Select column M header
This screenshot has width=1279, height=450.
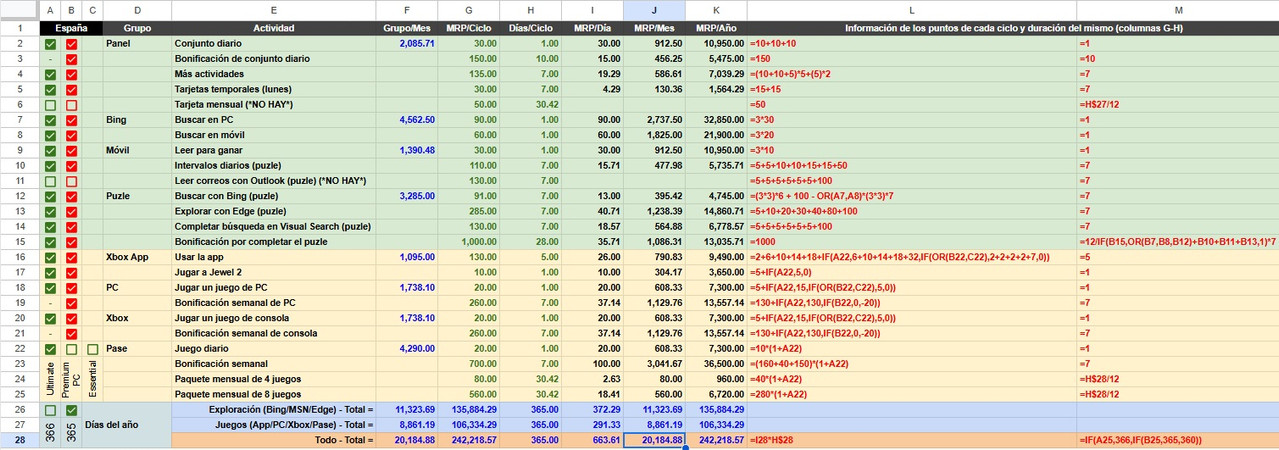(x=1178, y=9)
